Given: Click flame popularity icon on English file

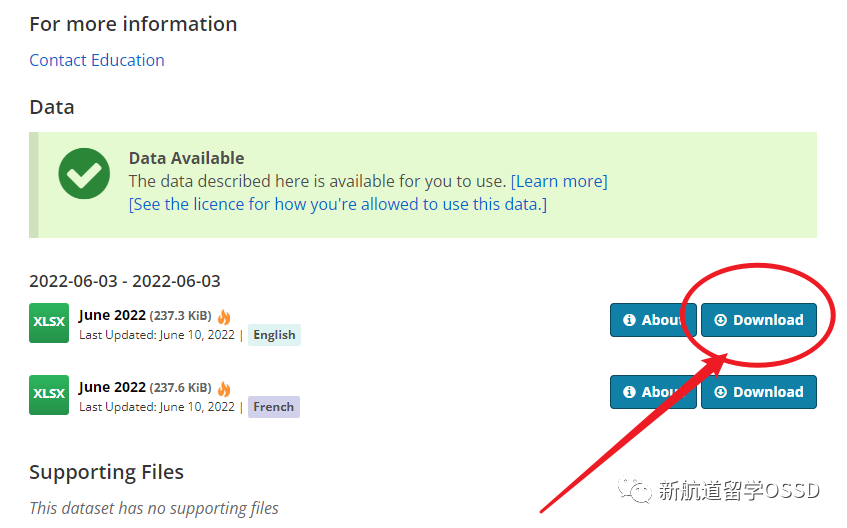Looking at the screenshot, I should pyautogui.click(x=224, y=316).
